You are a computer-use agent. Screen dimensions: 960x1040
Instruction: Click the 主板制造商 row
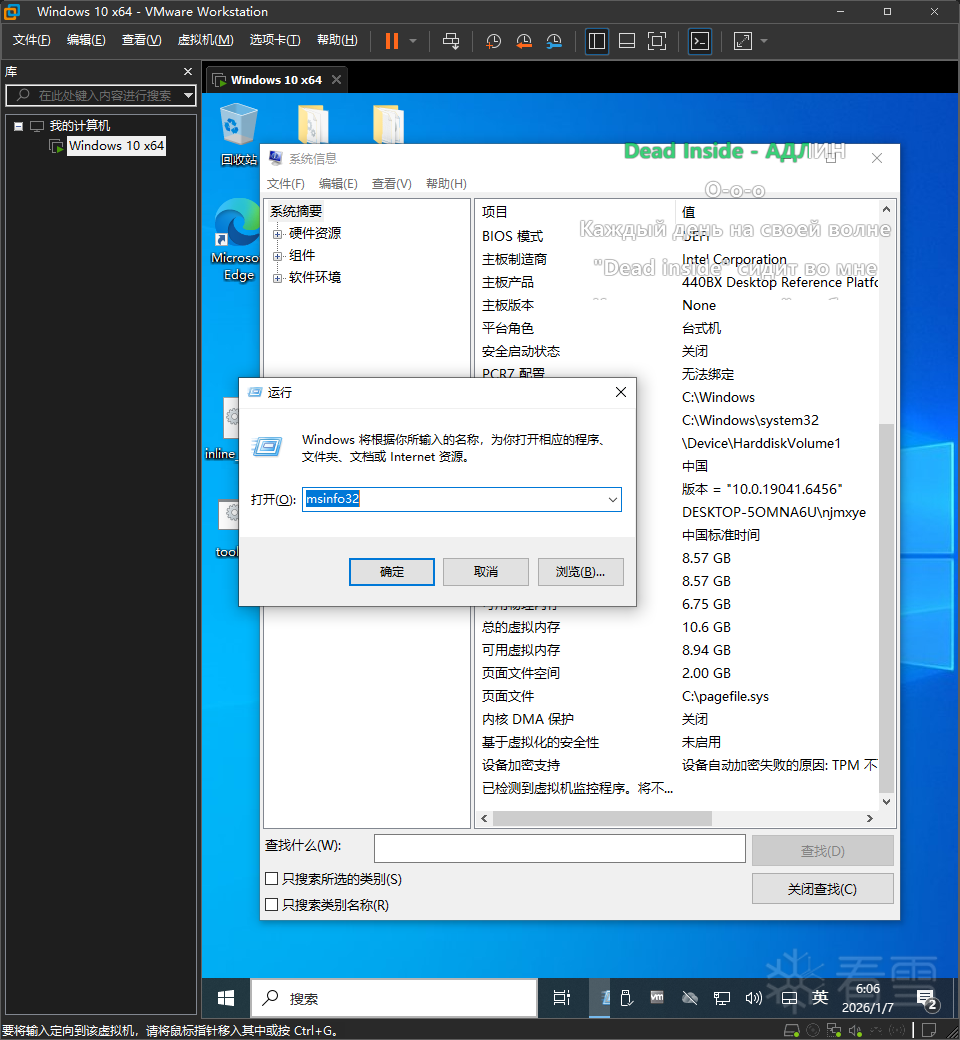coord(677,259)
